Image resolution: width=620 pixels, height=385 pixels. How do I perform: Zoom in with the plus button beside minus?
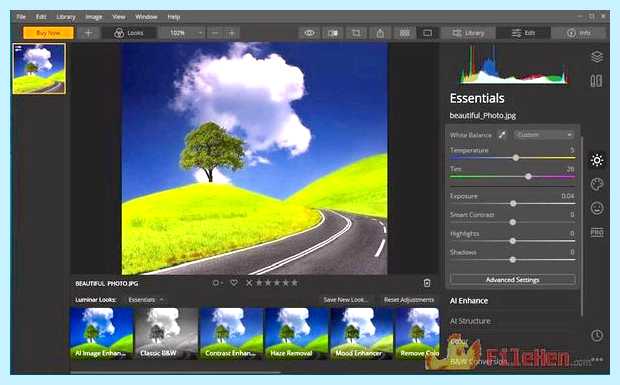pyautogui.click(x=232, y=33)
